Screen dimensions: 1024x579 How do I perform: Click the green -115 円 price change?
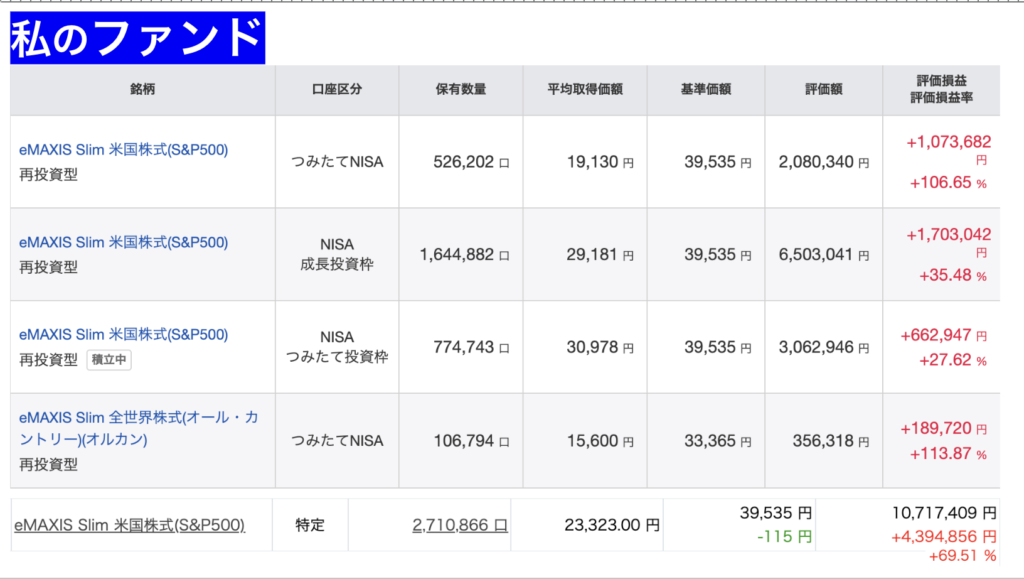(783, 537)
